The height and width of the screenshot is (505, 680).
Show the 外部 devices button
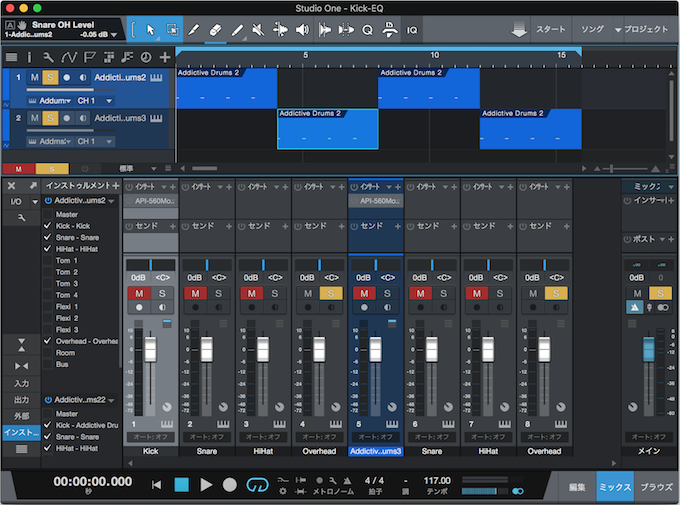pos(21,416)
